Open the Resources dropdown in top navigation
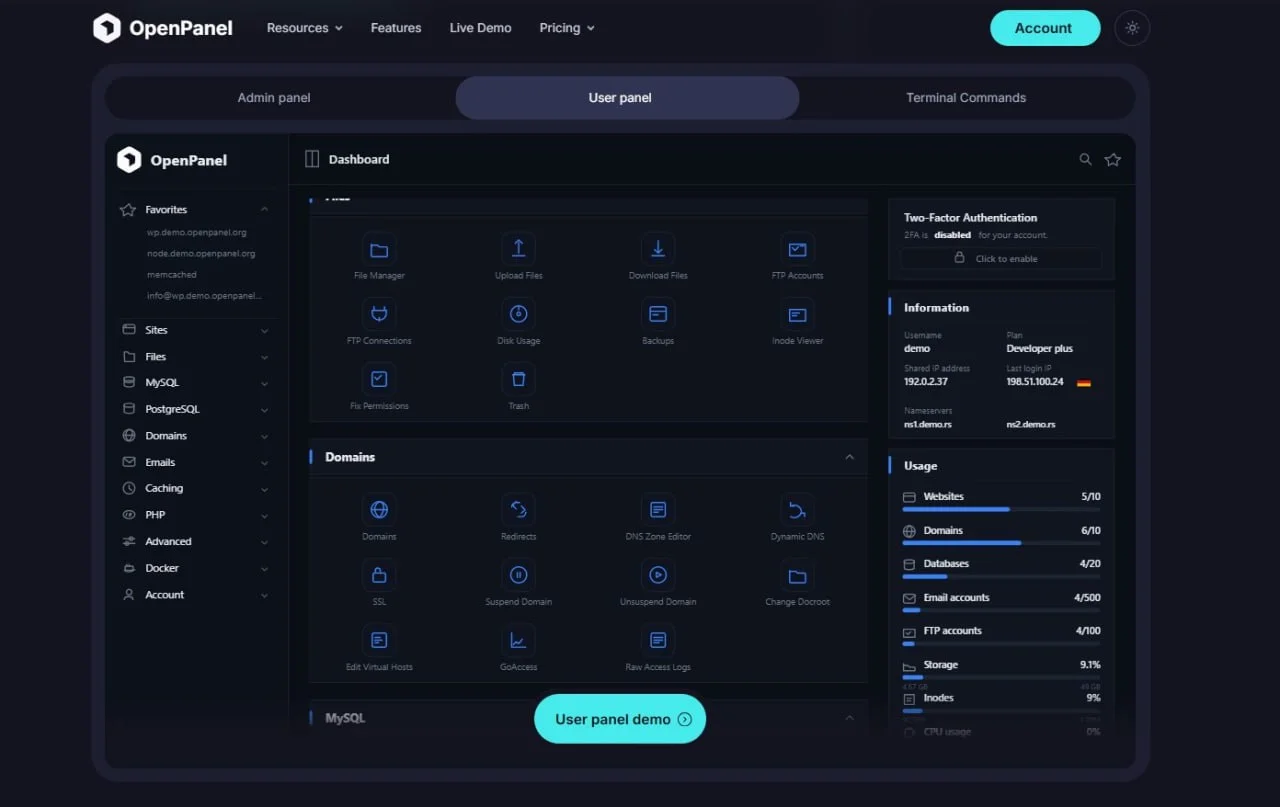Screen dimensions: 1280x807 (x=305, y=28)
